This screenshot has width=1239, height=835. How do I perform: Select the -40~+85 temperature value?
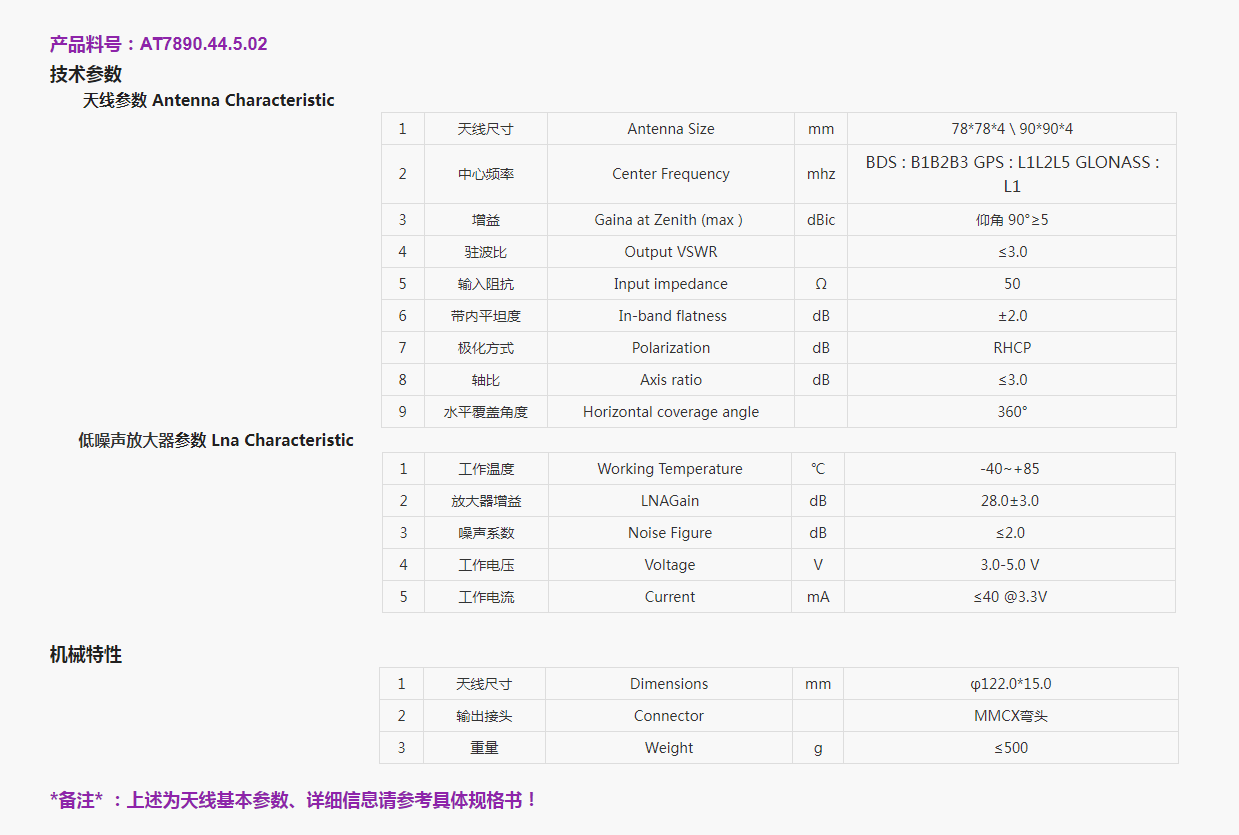[1010, 469]
